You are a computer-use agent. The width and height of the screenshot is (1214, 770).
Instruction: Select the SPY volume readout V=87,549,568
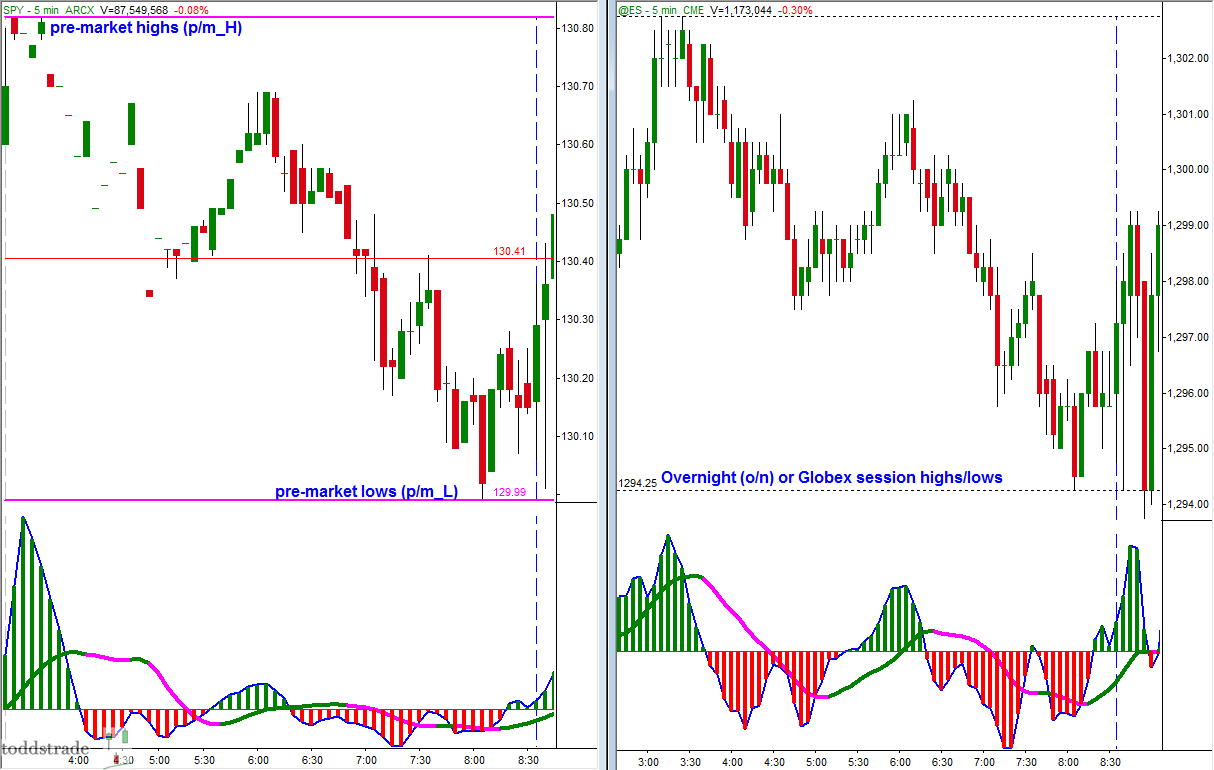coord(134,9)
